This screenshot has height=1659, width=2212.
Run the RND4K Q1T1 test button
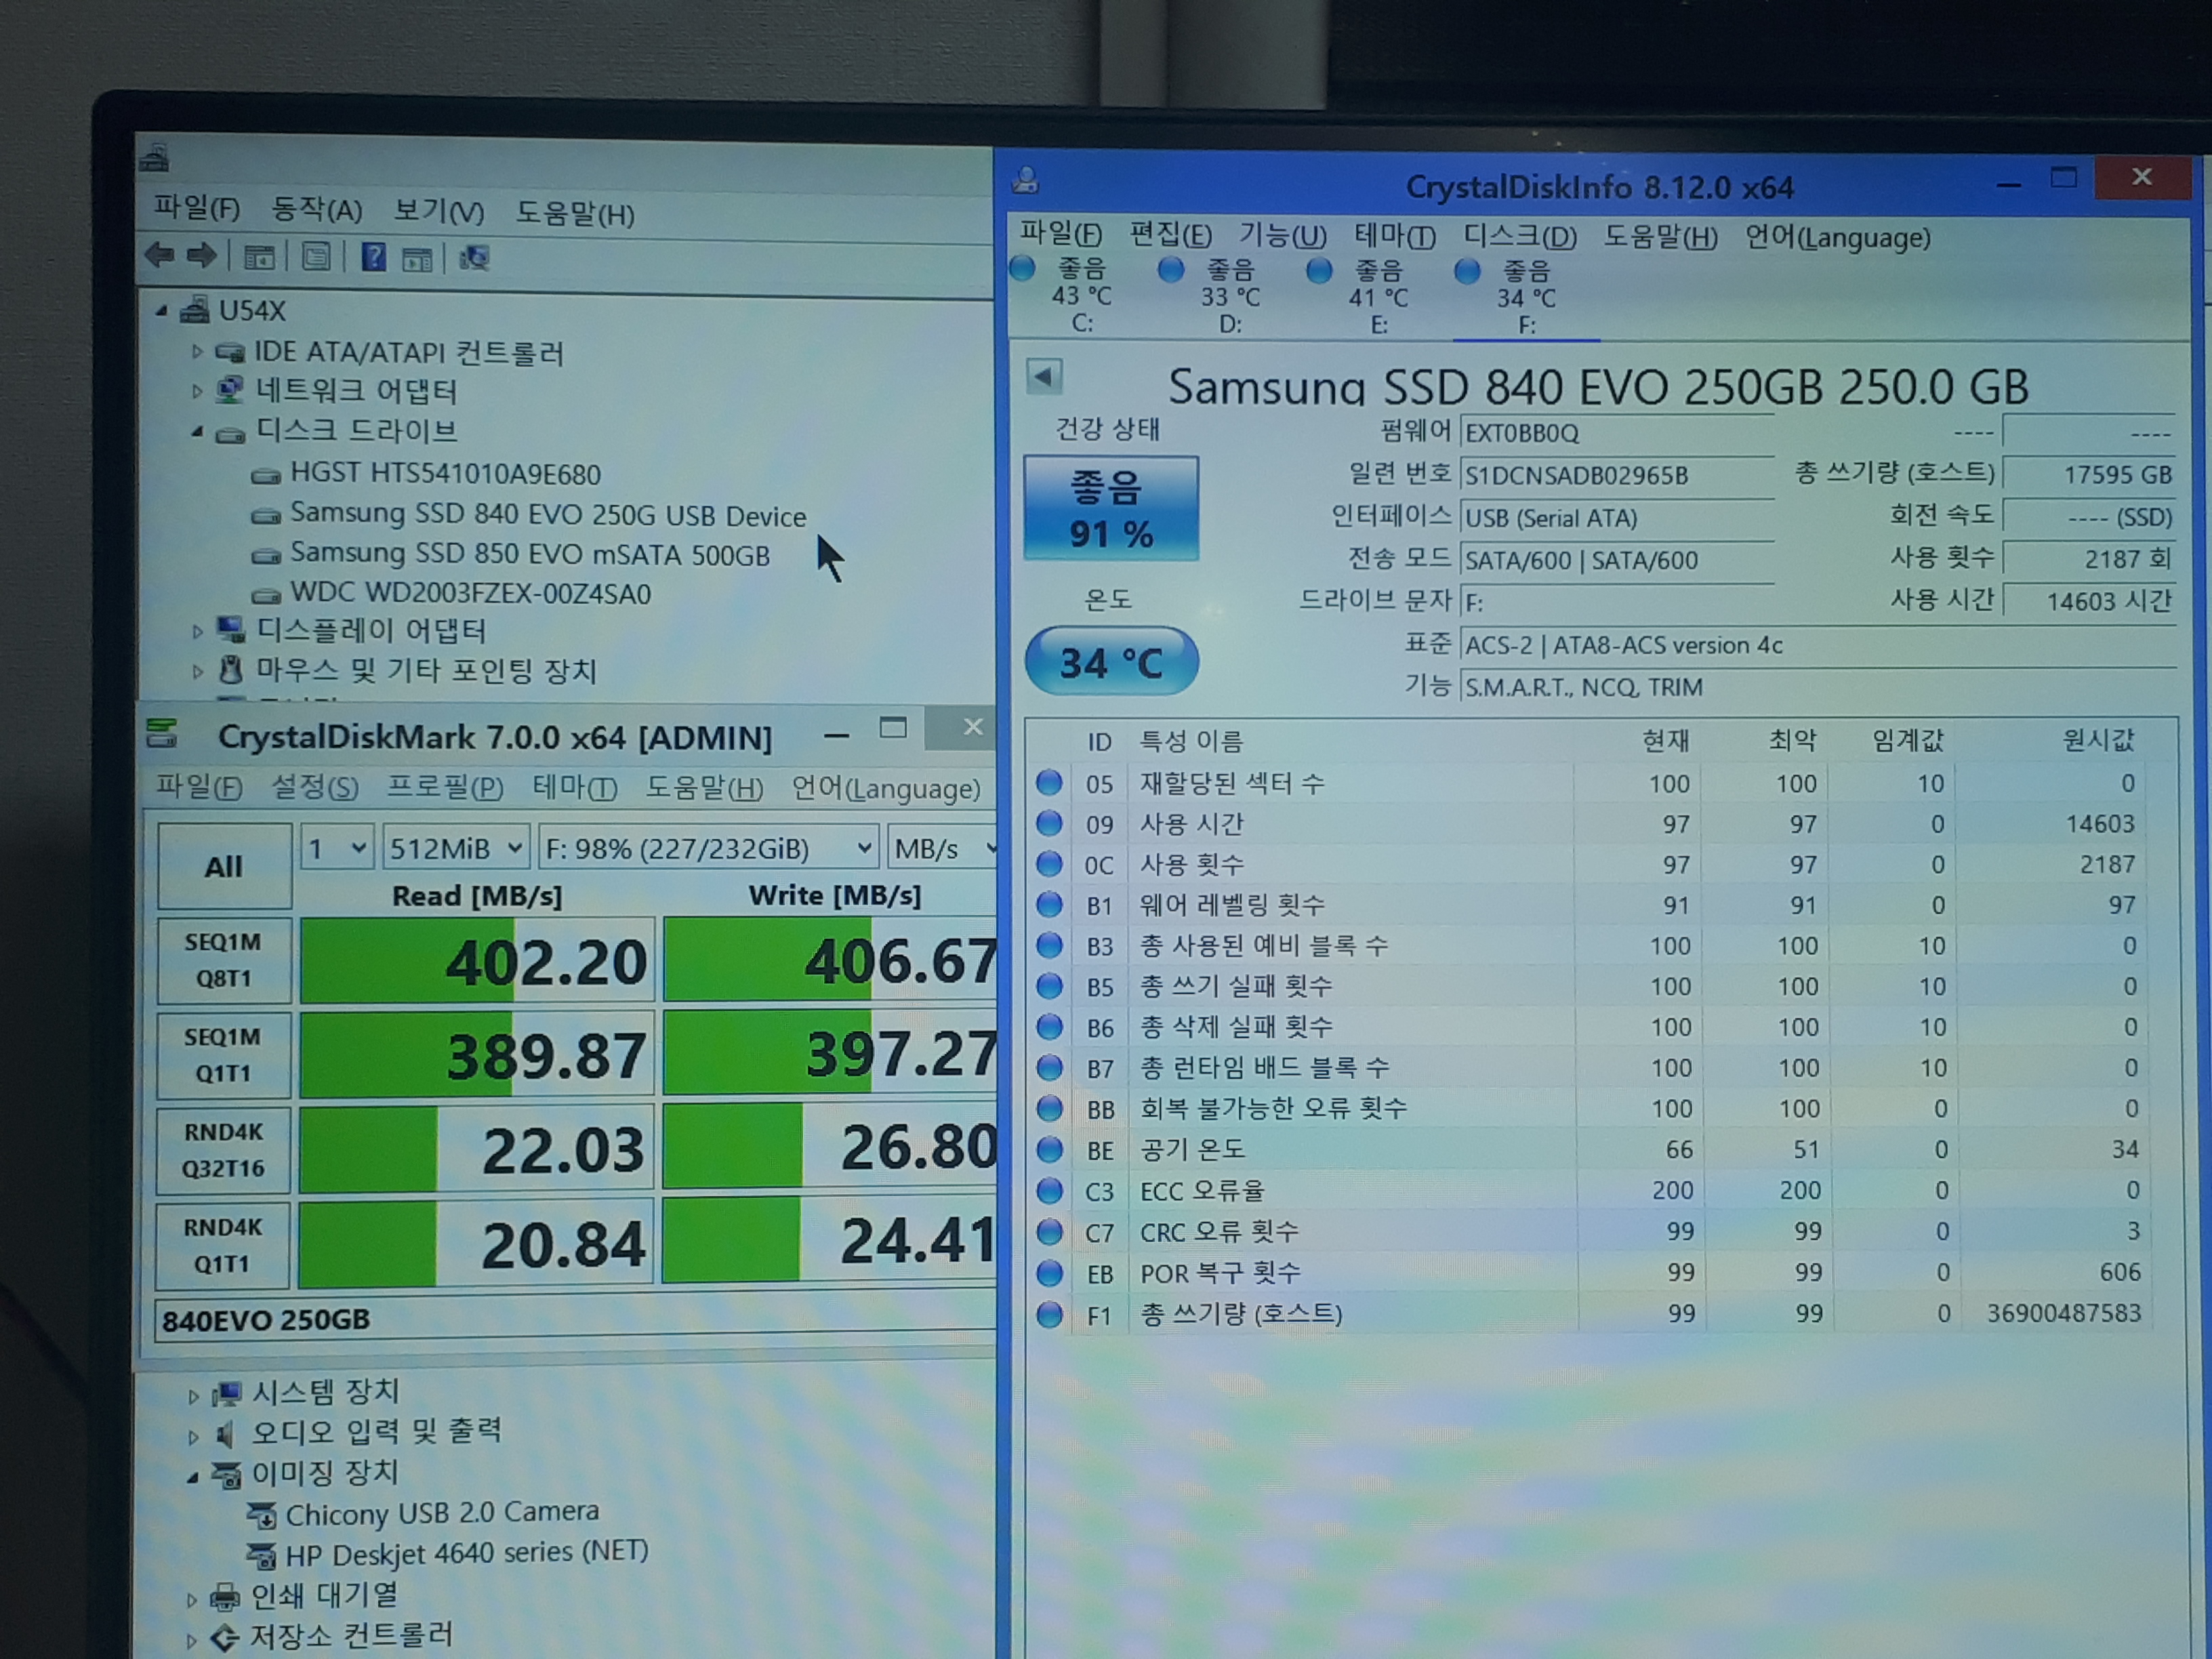pos(222,1245)
